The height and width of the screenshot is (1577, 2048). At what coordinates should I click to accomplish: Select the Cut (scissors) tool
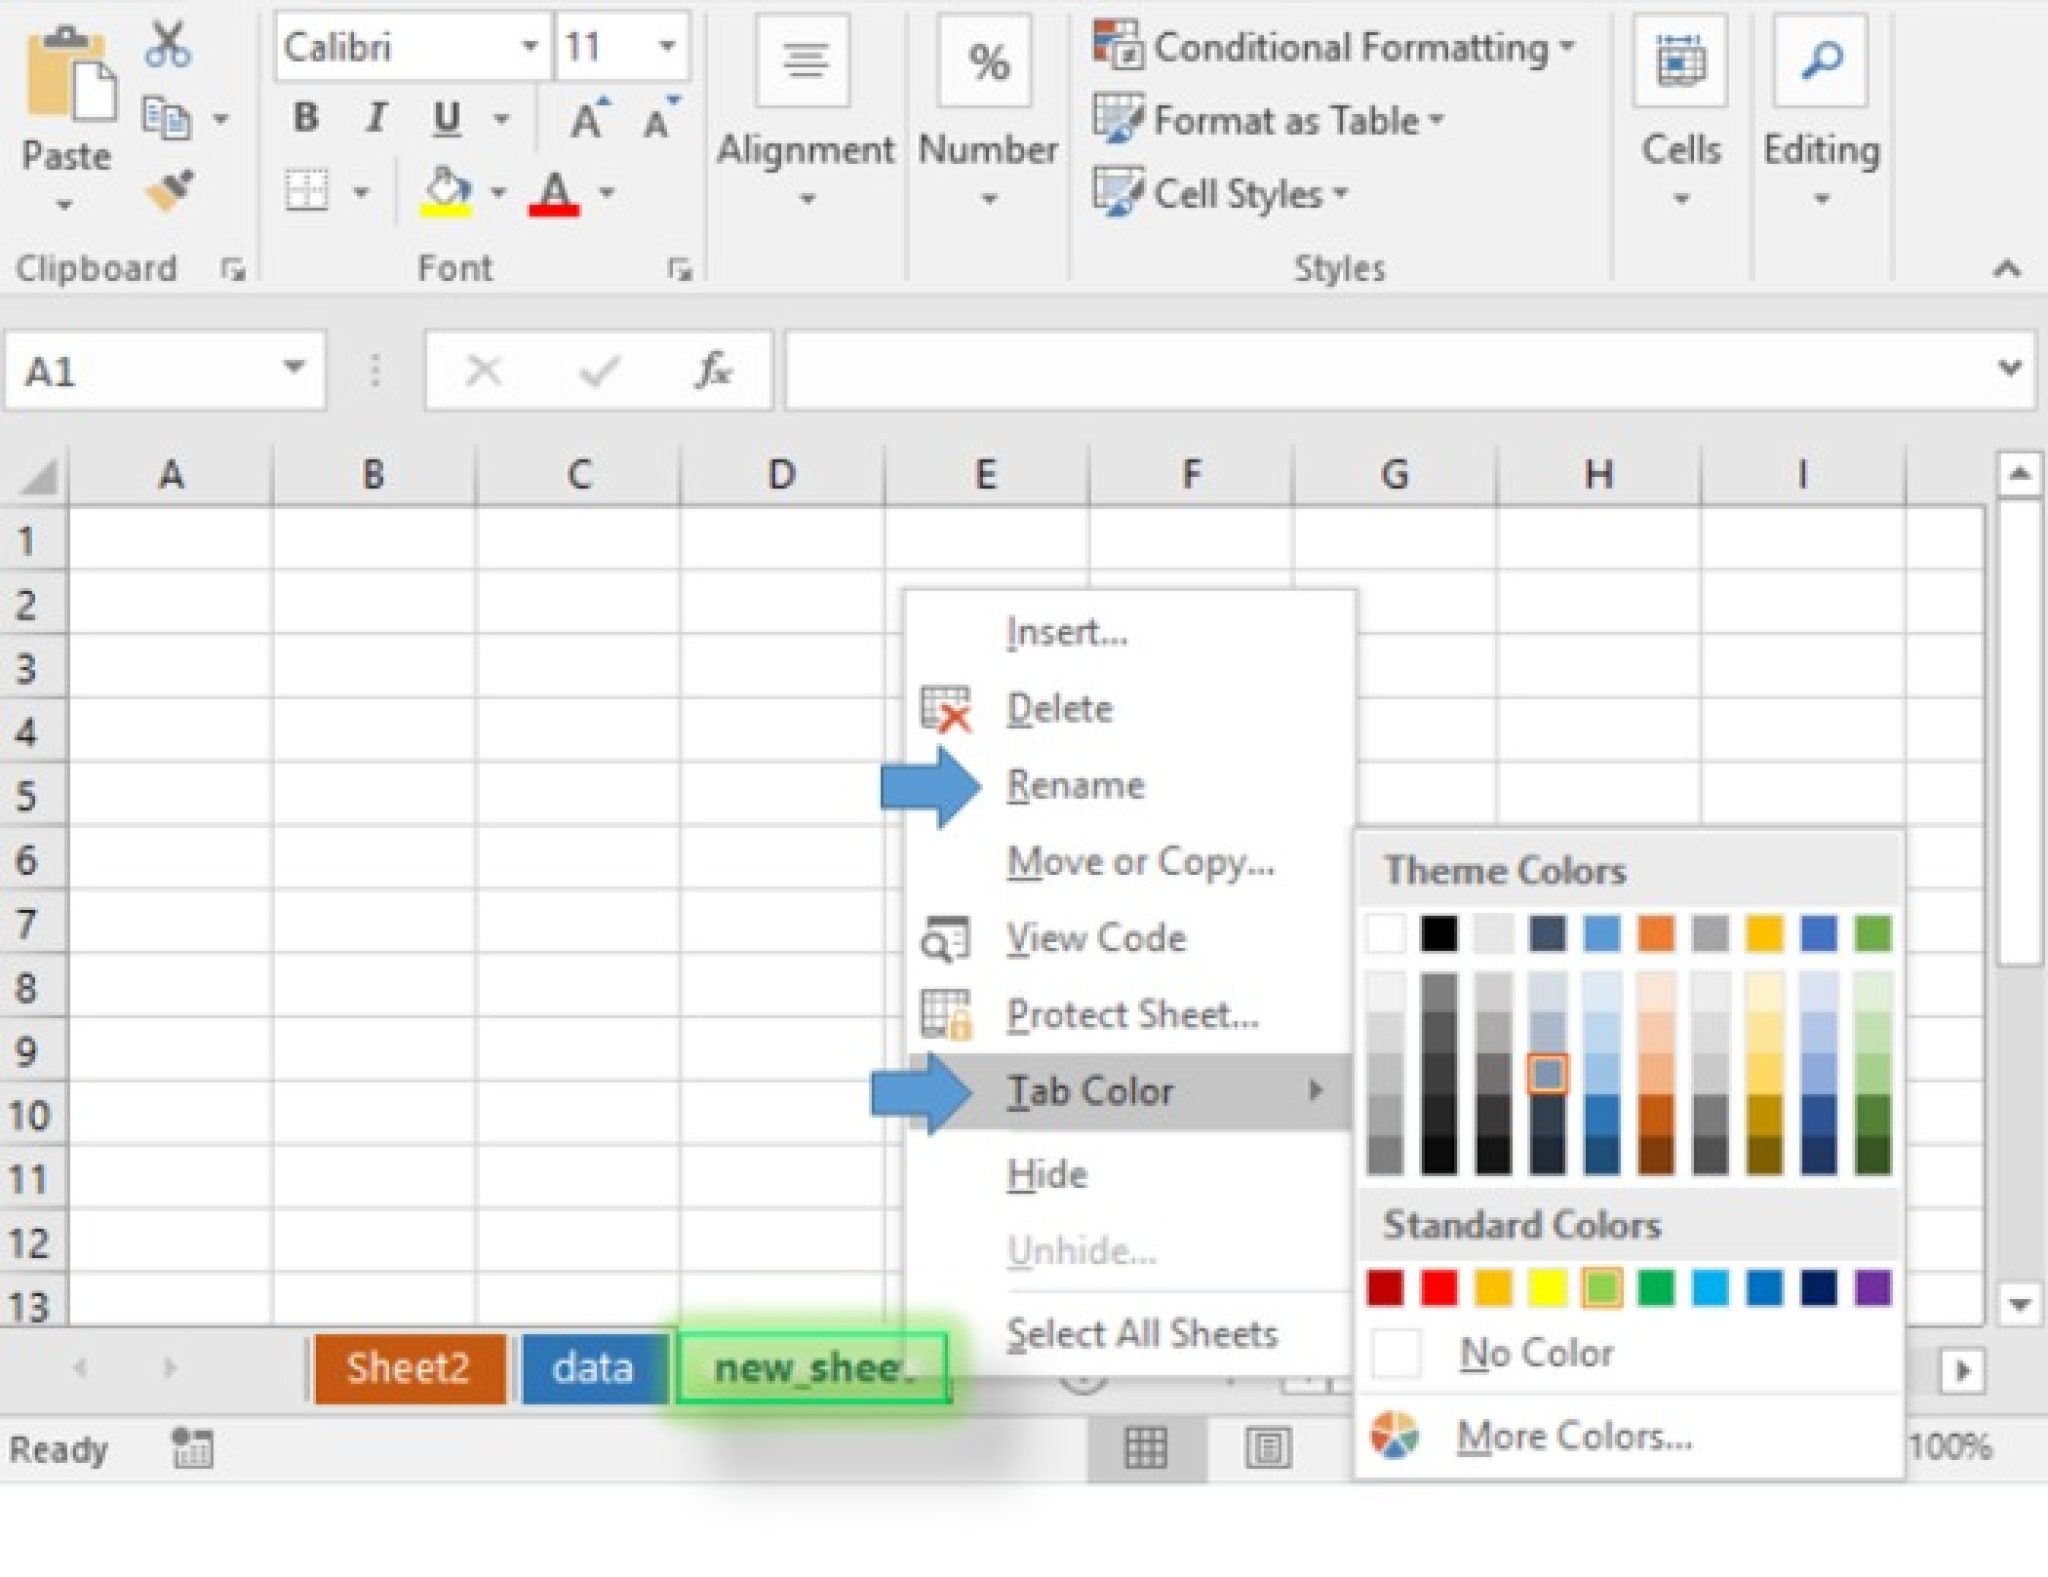pos(168,42)
